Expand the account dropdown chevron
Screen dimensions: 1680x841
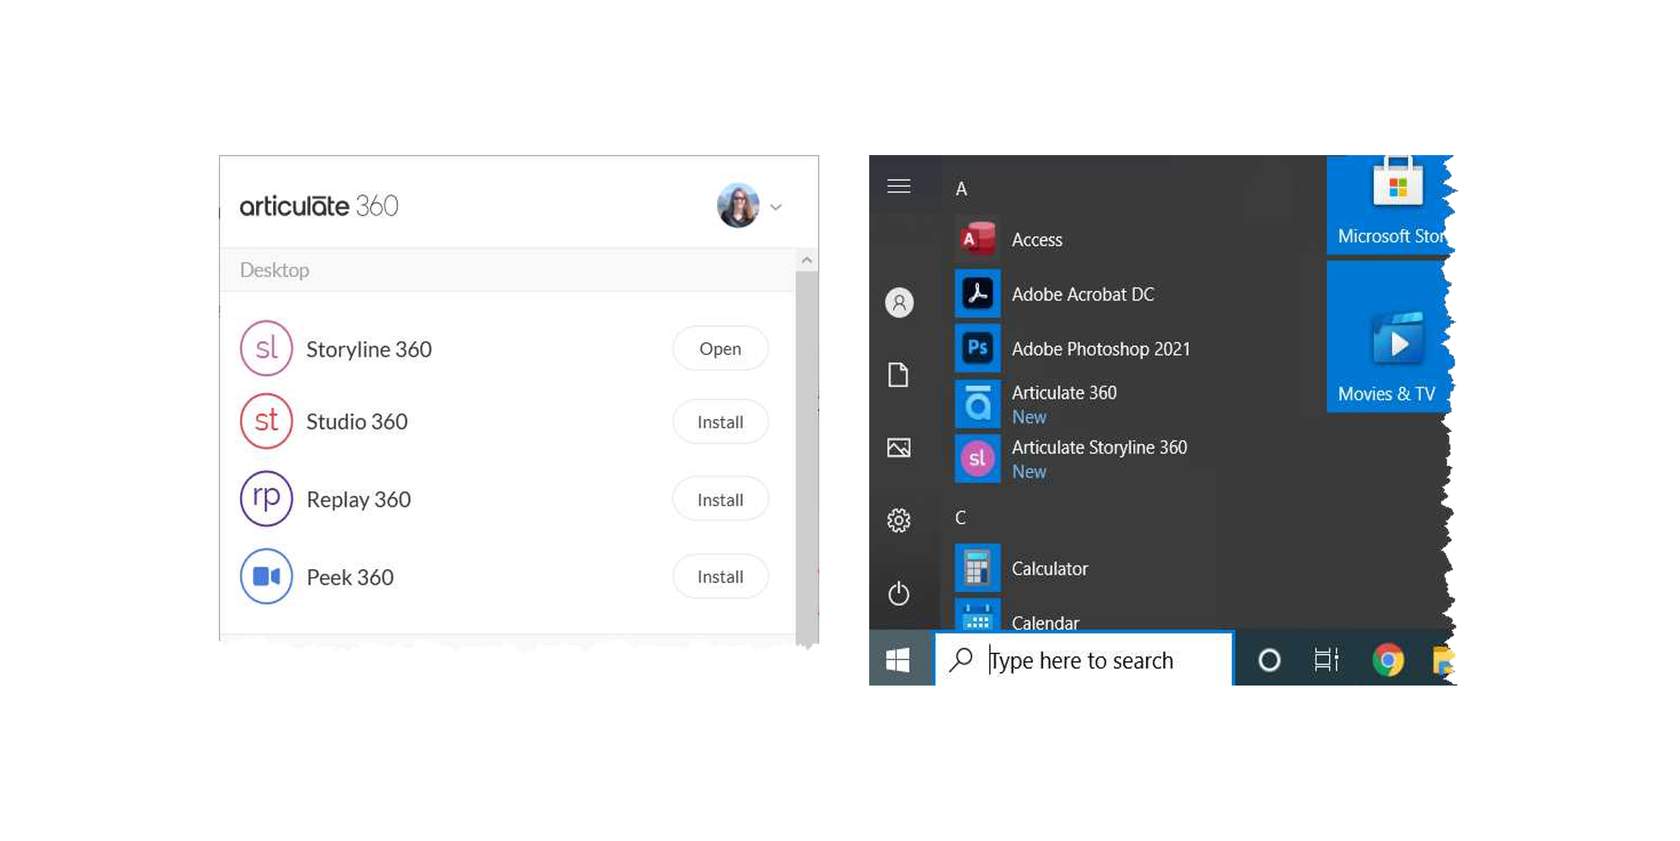pos(776,207)
